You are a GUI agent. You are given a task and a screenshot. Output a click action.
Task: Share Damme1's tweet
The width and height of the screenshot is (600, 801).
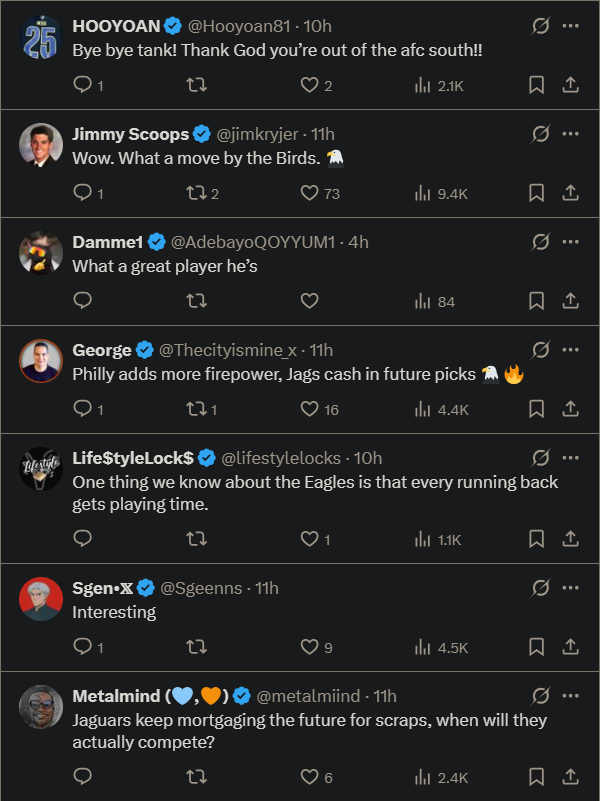point(570,300)
